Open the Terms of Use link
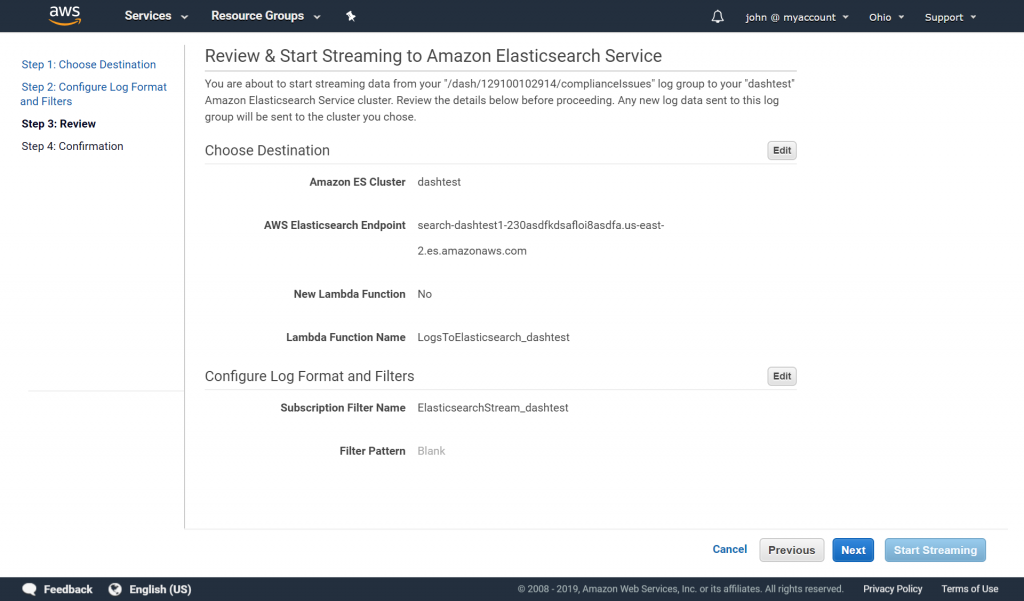 point(969,589)
